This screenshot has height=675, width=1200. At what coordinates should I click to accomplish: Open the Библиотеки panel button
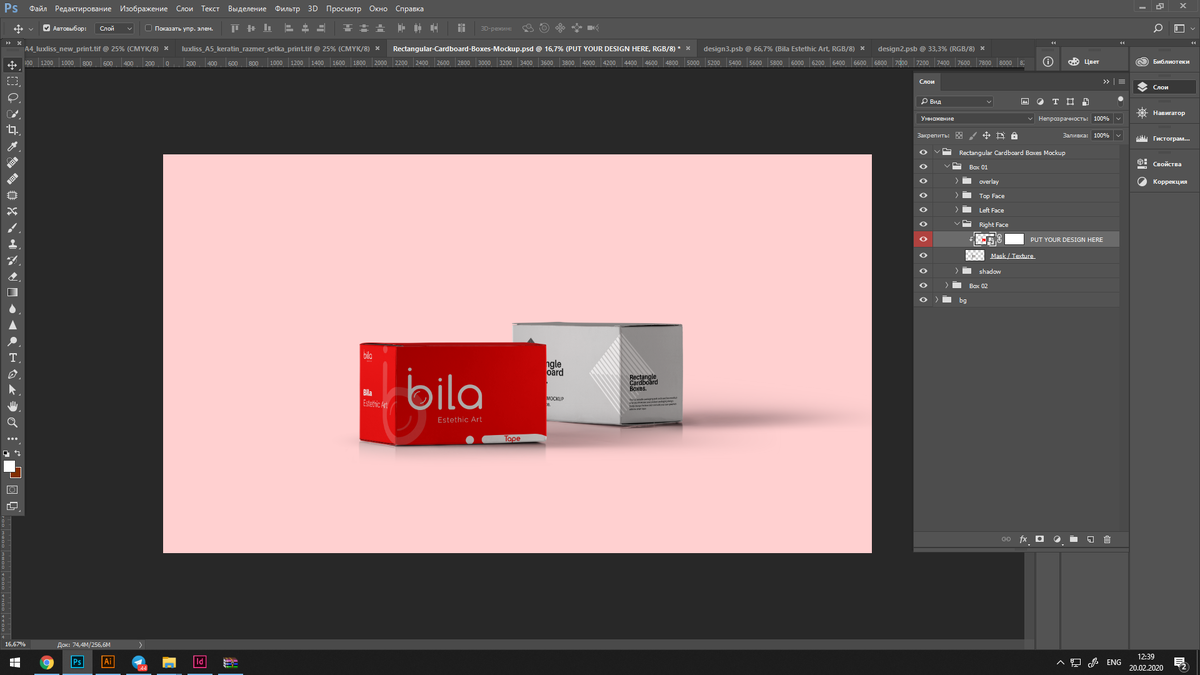1163,61
